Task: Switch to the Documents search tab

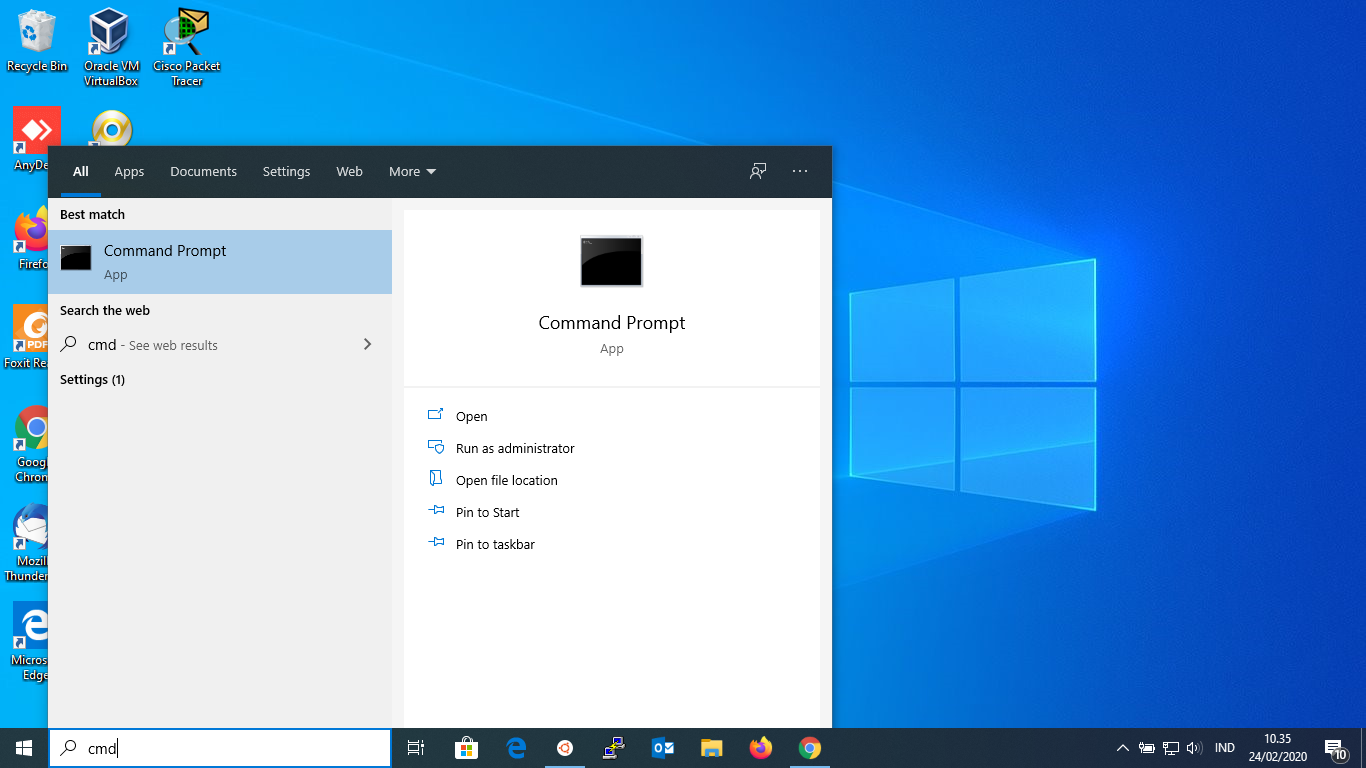Action: (x=203, y=172)
